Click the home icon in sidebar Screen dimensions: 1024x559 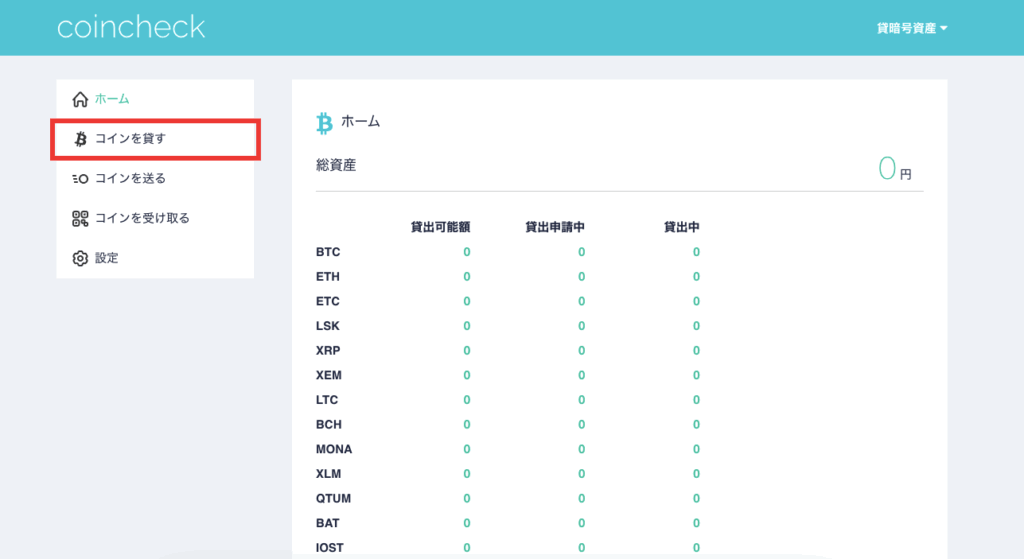tap(81, 99)
